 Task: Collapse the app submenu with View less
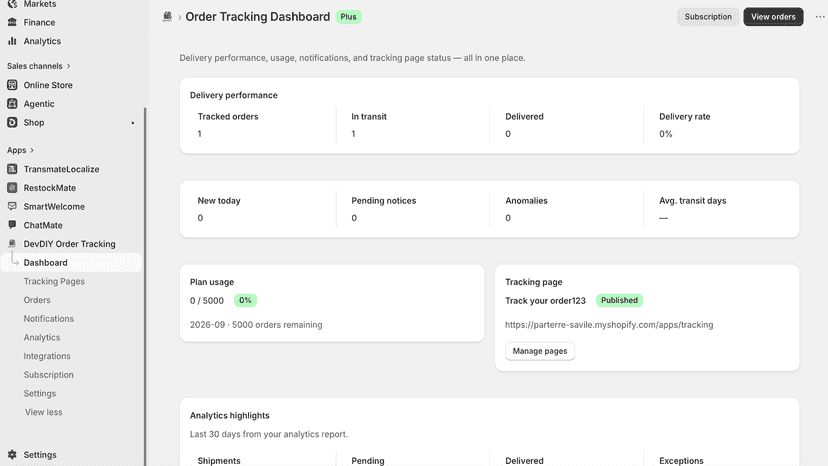click(x=43, y=412)
